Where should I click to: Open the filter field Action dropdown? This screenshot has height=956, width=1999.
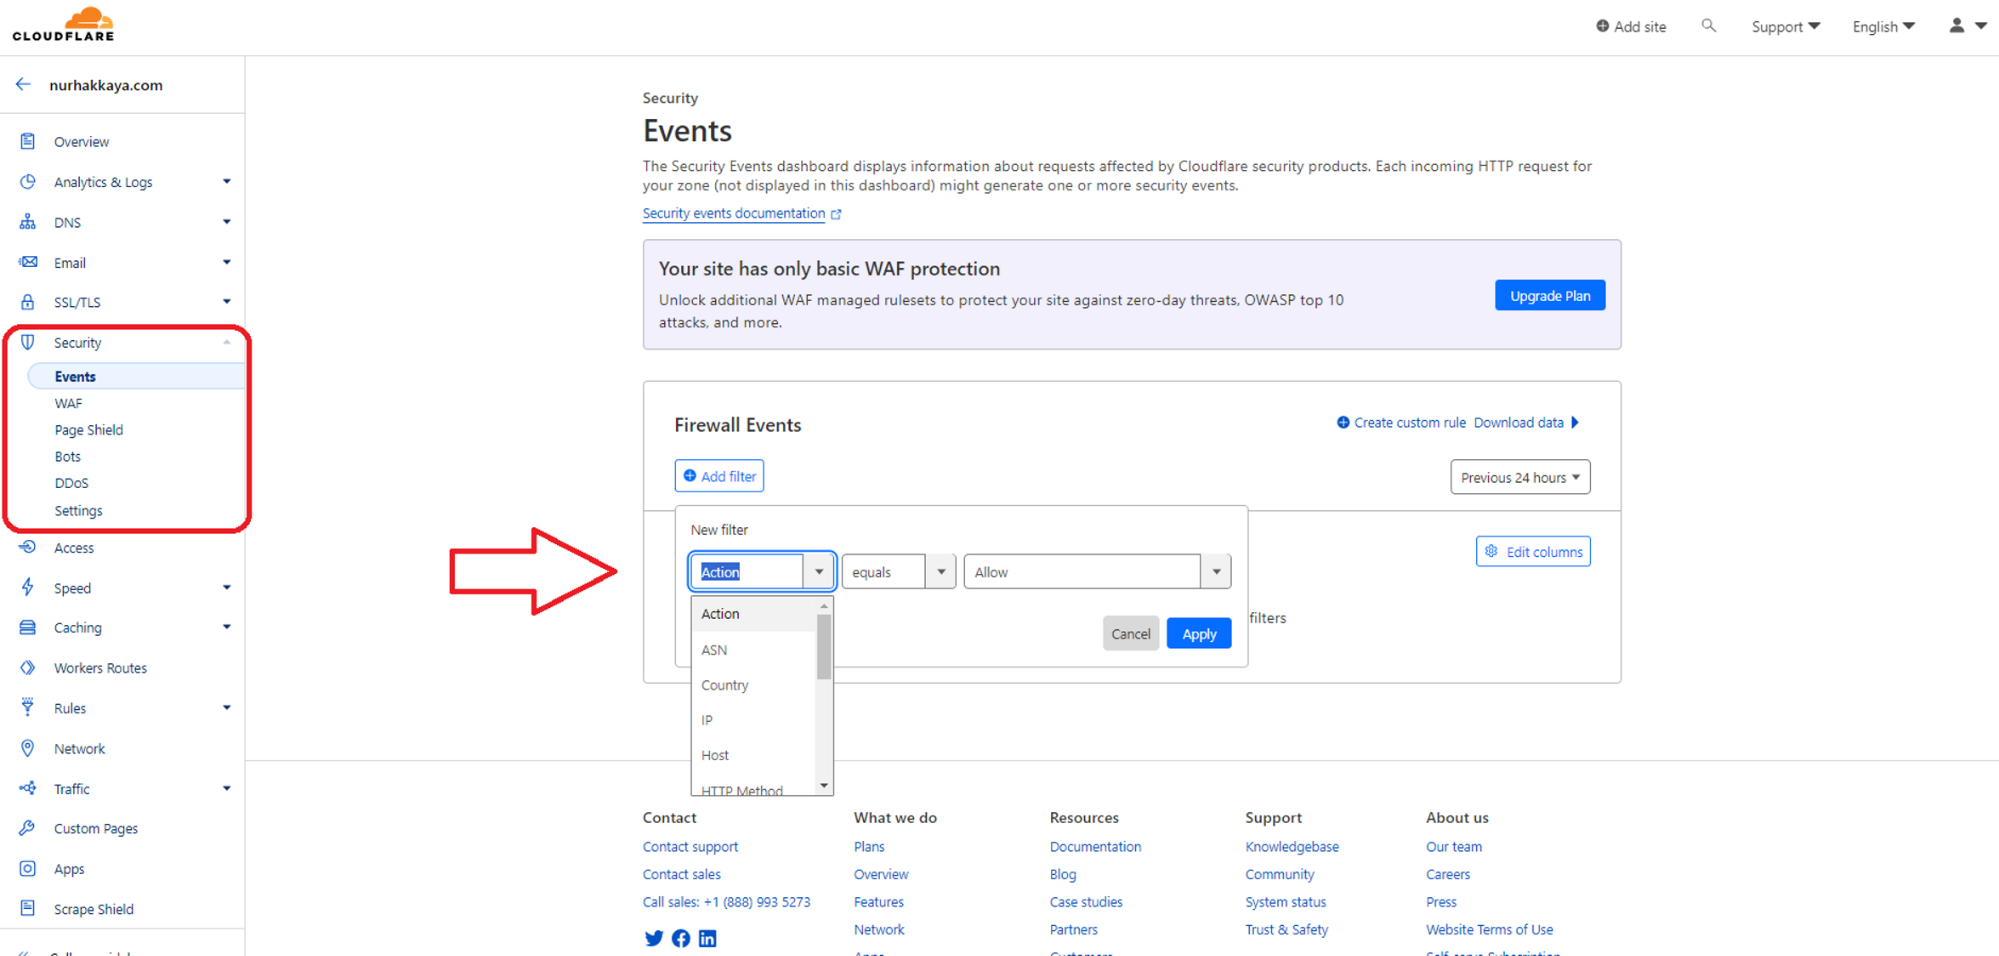[x=819, y=572]
